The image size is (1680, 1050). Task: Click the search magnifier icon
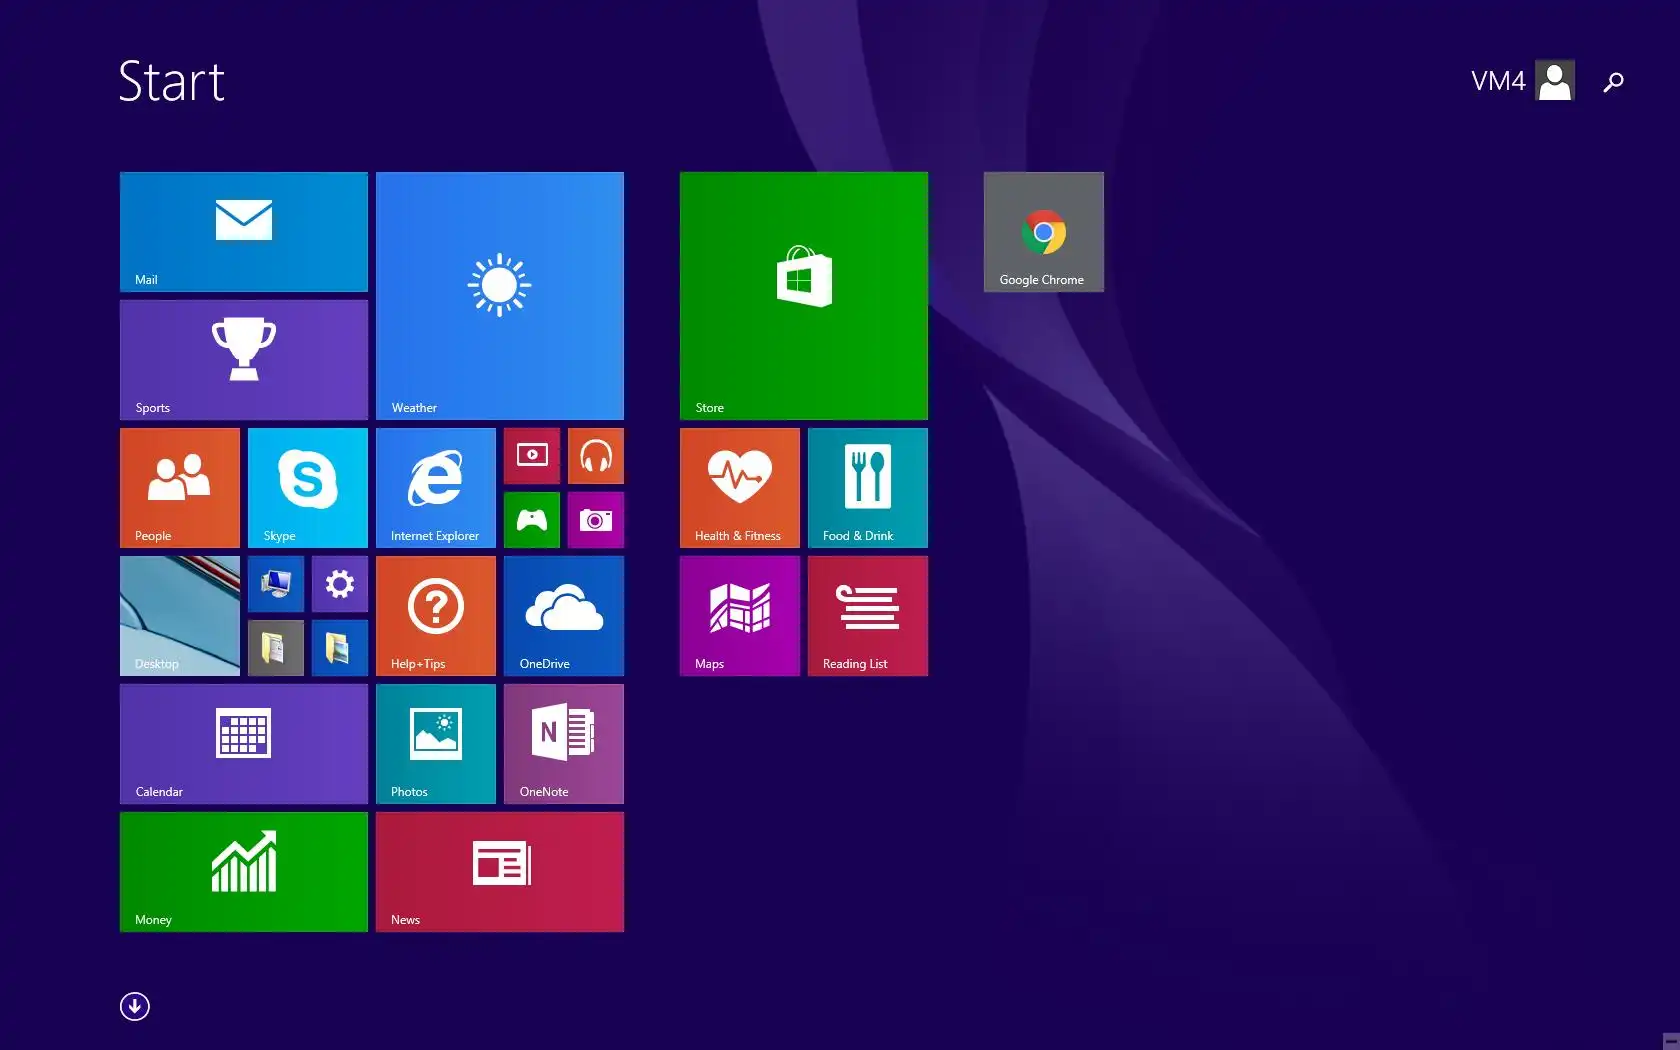pos(1613,82)
